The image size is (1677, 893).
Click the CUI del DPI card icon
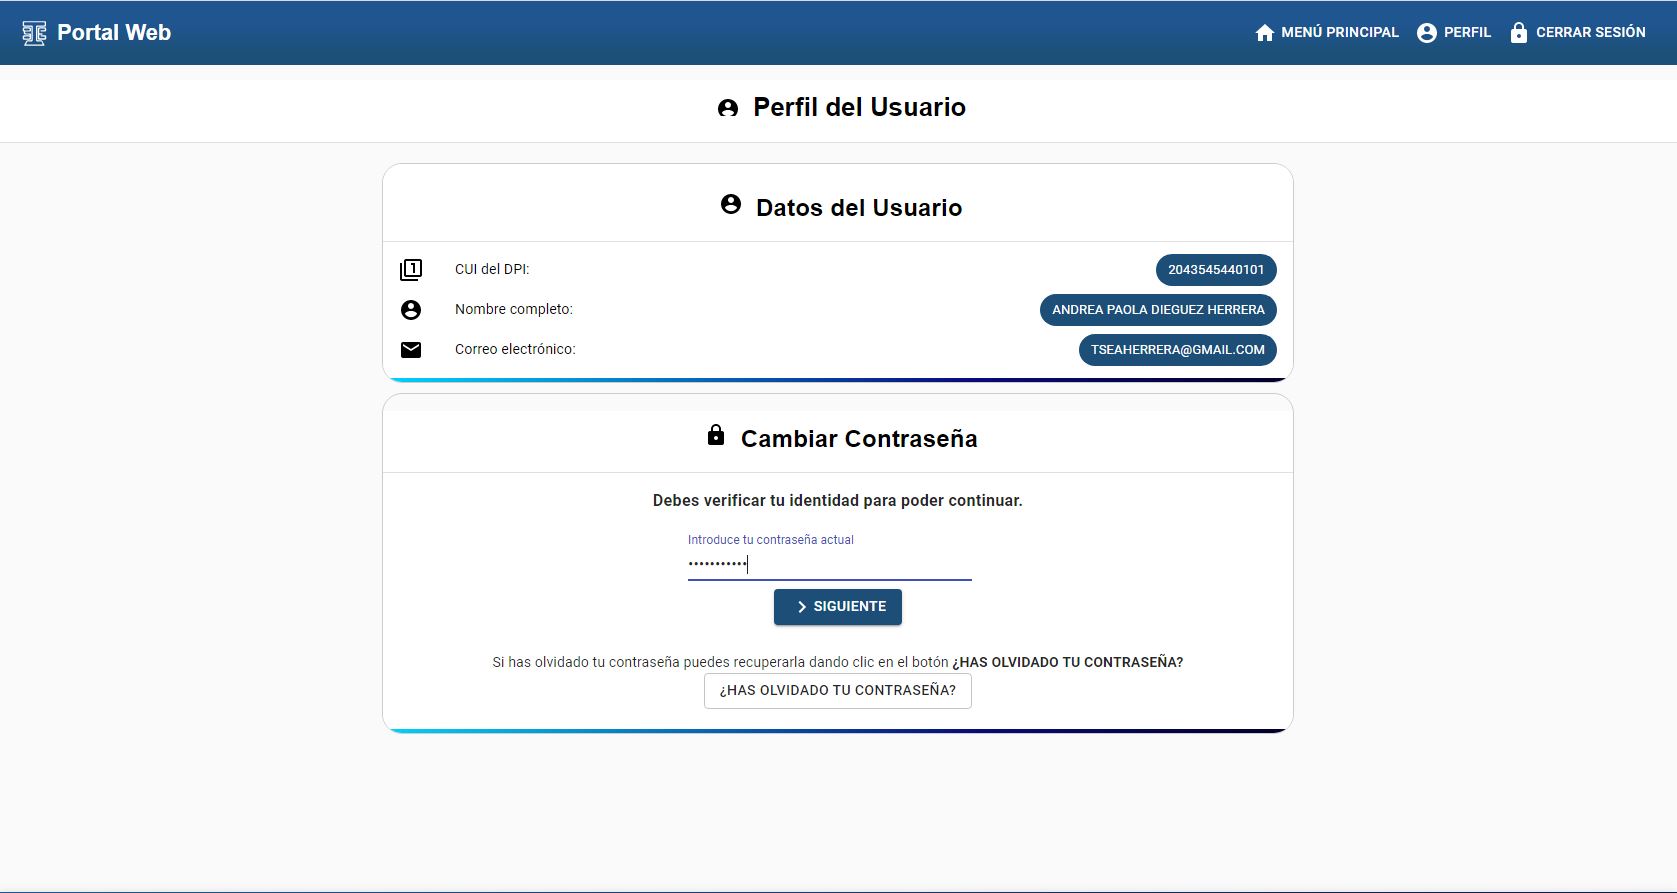[411, 270]
